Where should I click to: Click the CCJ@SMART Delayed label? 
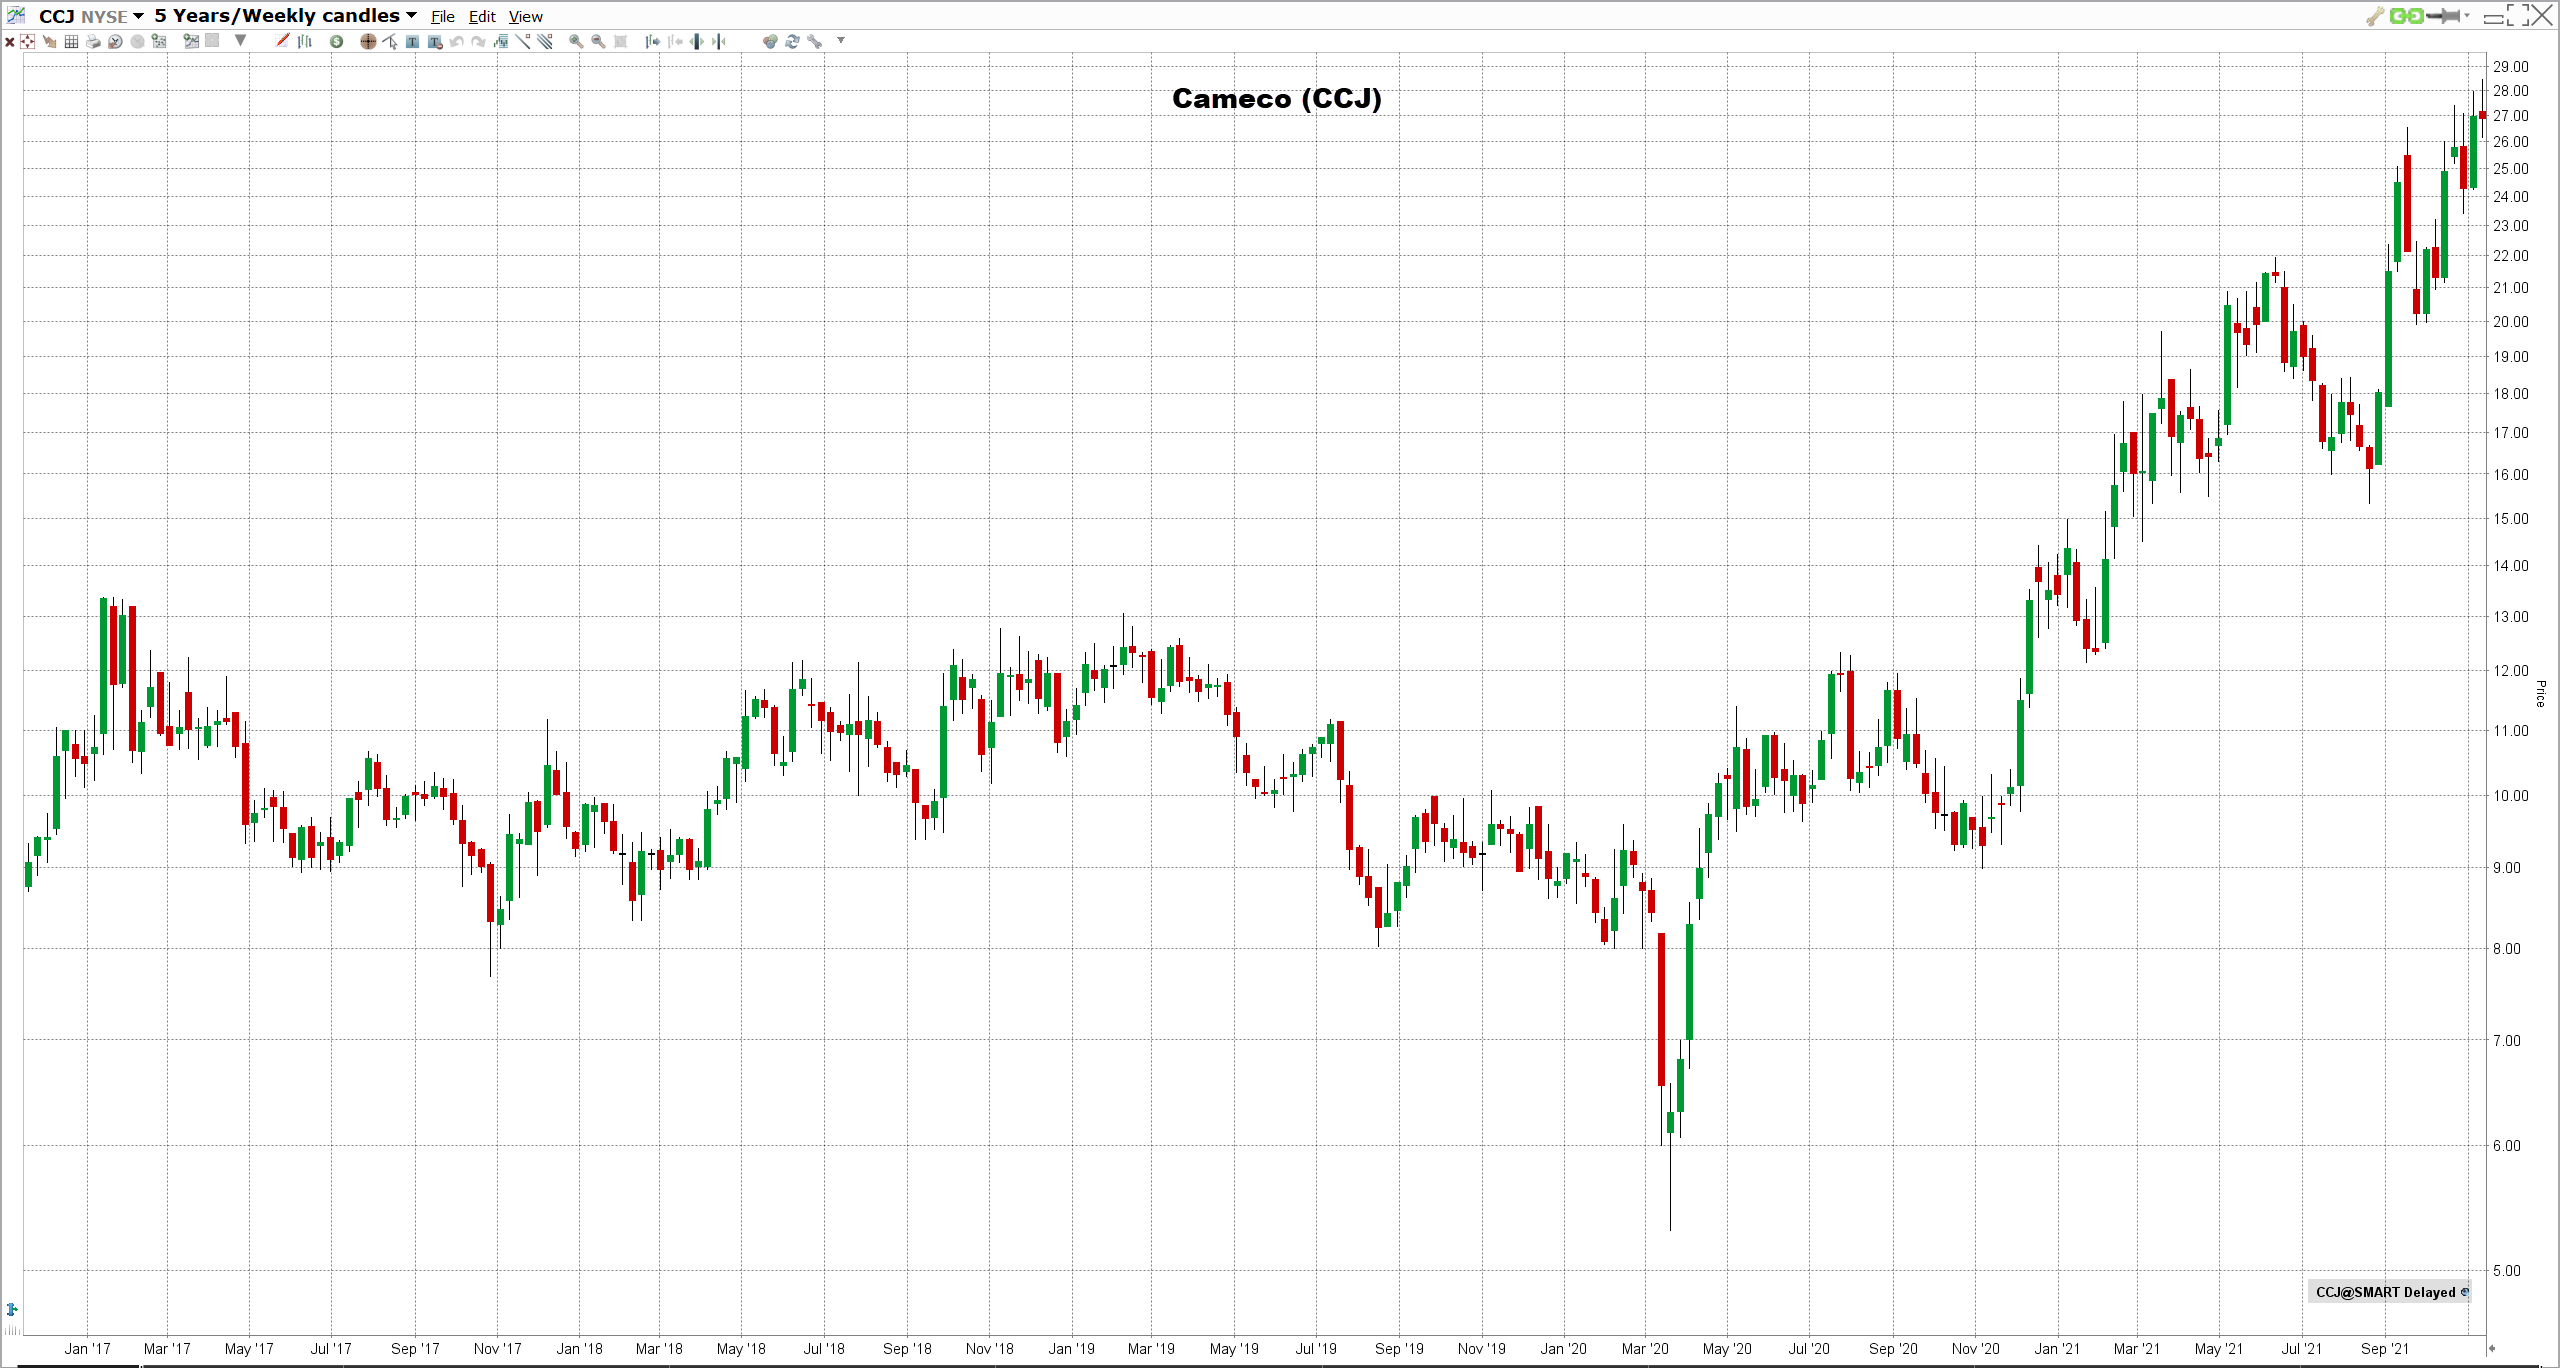click(x=2385, y=1292)
